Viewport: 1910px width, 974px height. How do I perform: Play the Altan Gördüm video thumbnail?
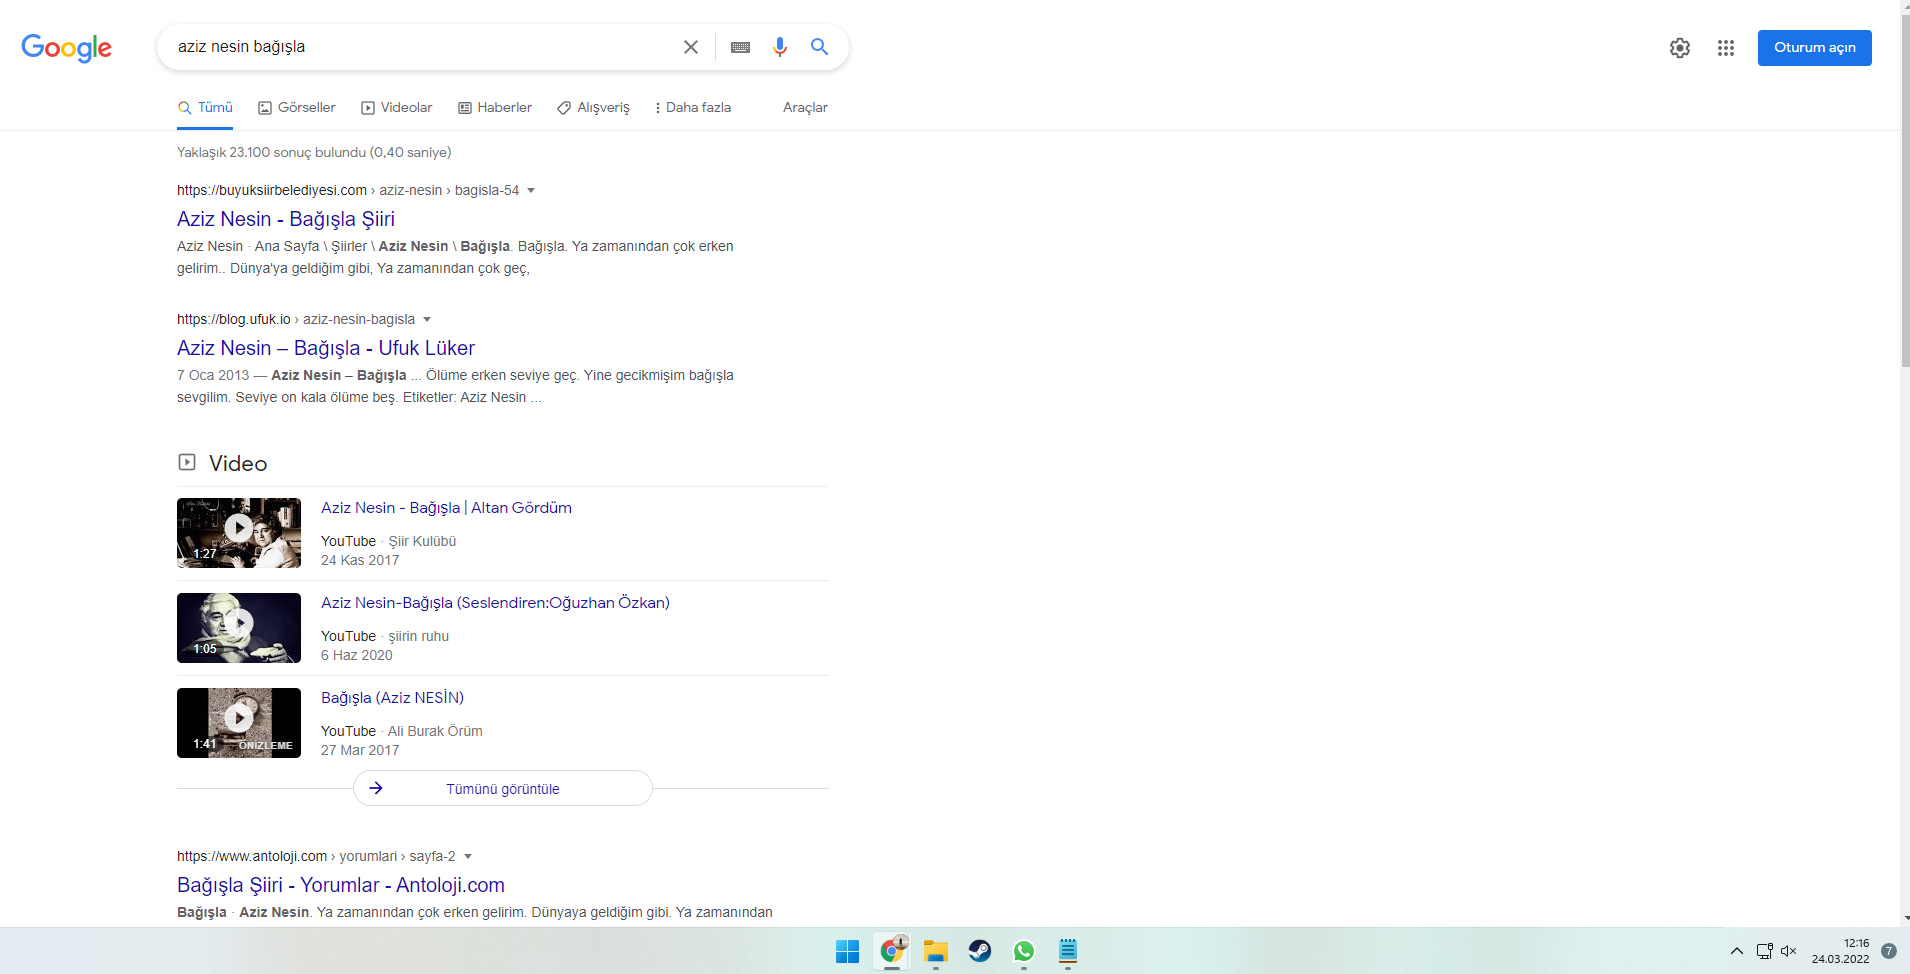239,533
